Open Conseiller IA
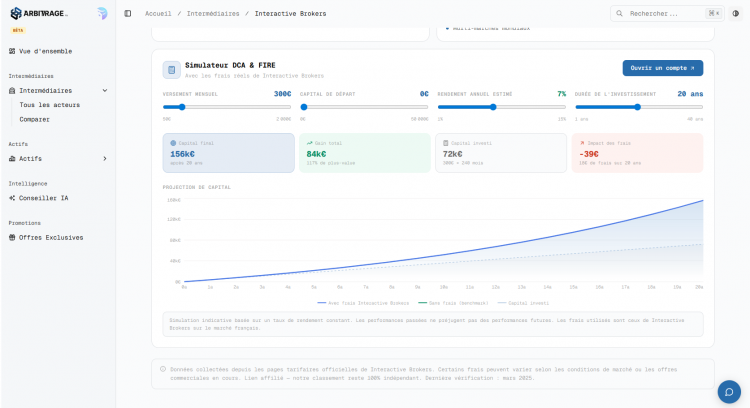 point(44,198)
